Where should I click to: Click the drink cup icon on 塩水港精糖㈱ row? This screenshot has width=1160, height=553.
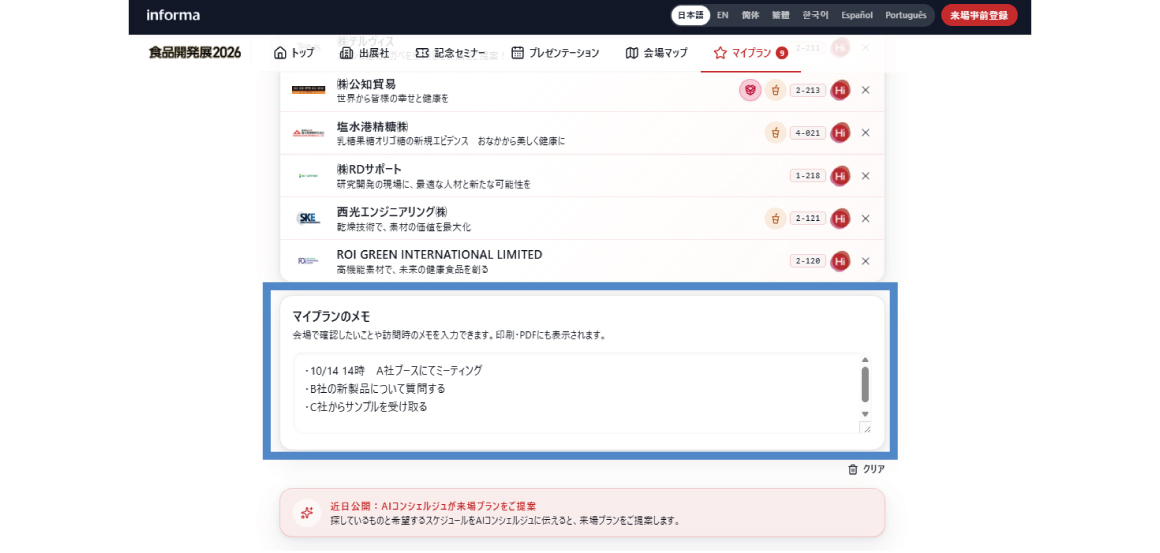(775, 133)
